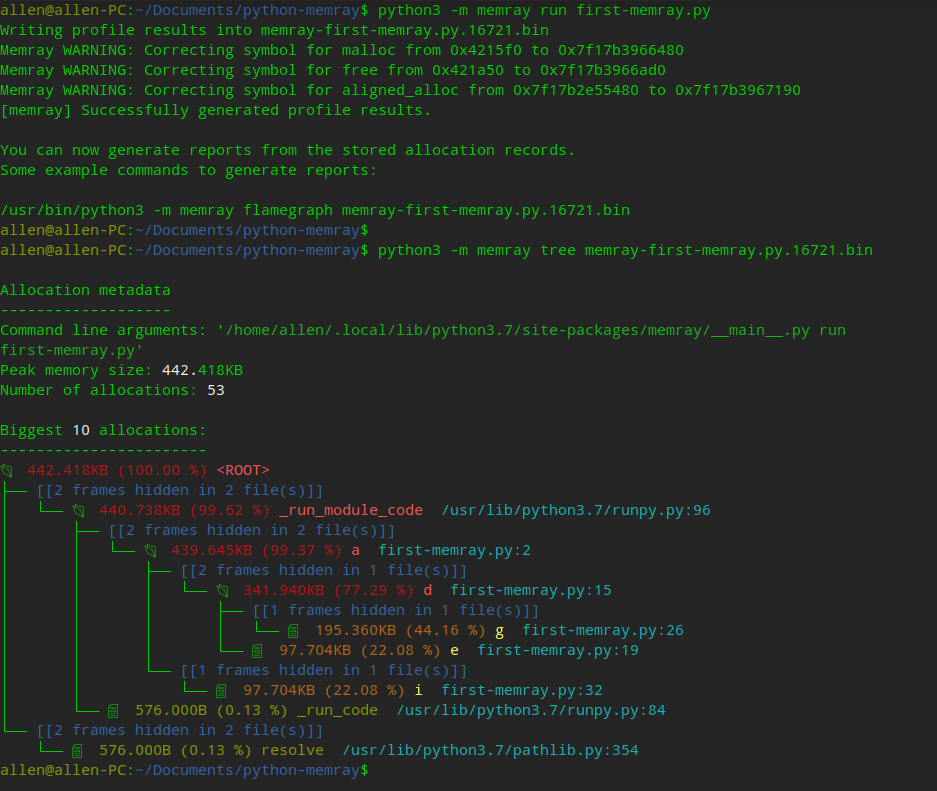Image resolution: width=937 pixels, height=791 pixels.
Task: Click the tree icon beside the <ROOT> row
Action: click(x=7, y=471)
